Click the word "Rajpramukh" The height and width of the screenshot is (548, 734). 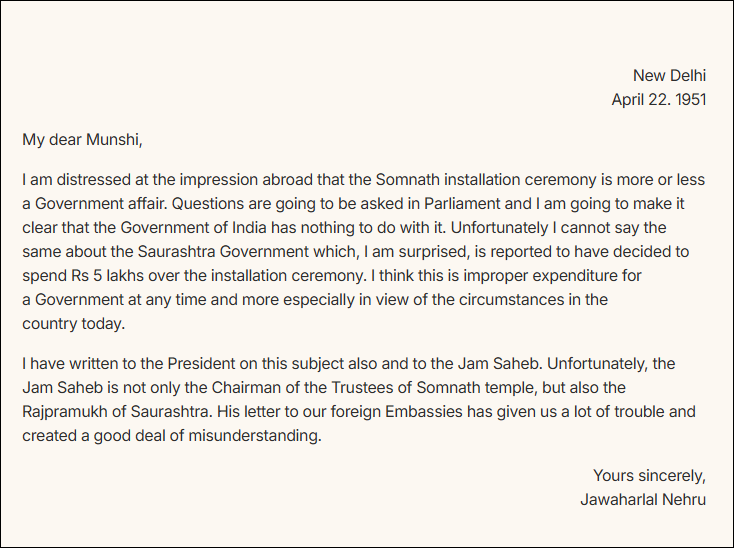64,412
